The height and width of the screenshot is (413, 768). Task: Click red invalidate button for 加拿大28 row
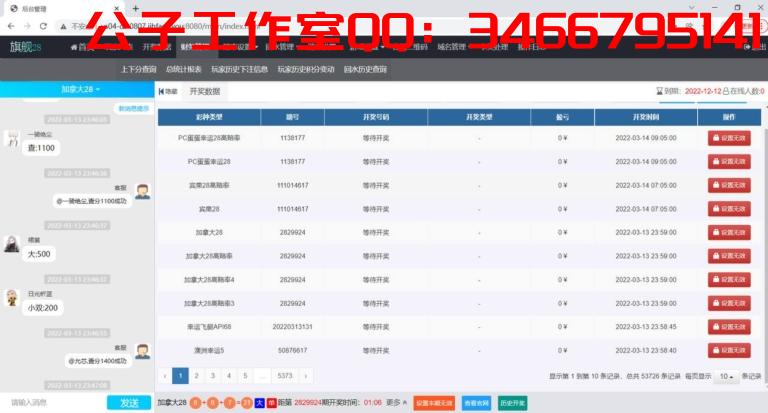729,232
